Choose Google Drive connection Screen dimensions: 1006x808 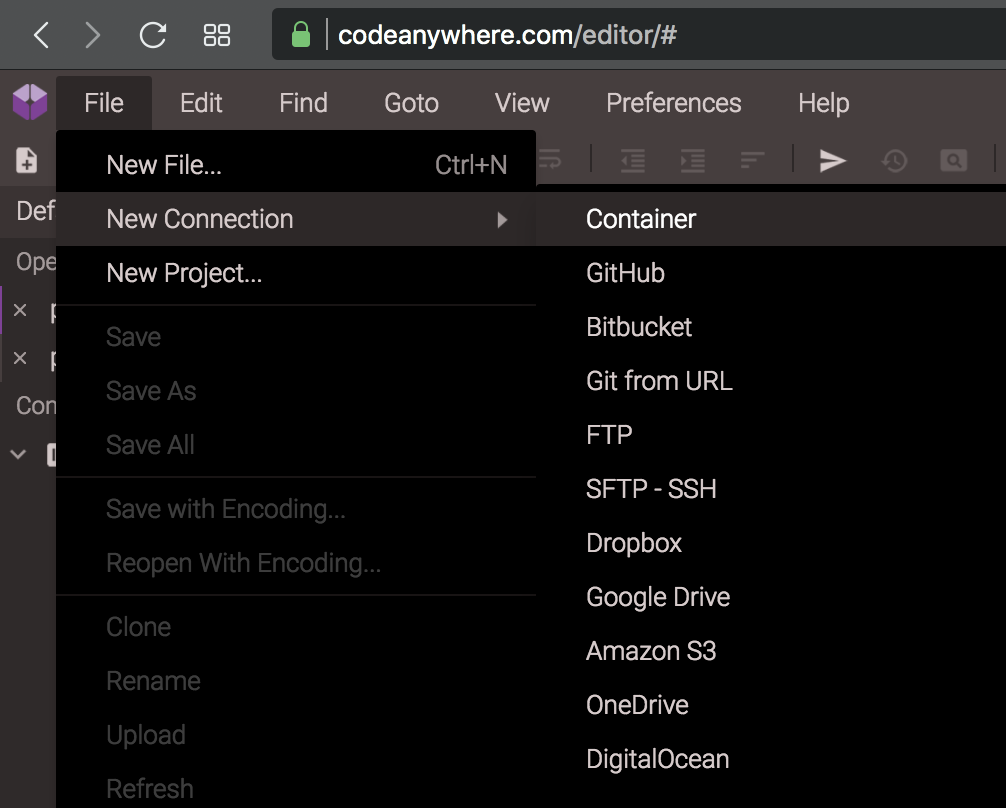click(x=771, y=597)
